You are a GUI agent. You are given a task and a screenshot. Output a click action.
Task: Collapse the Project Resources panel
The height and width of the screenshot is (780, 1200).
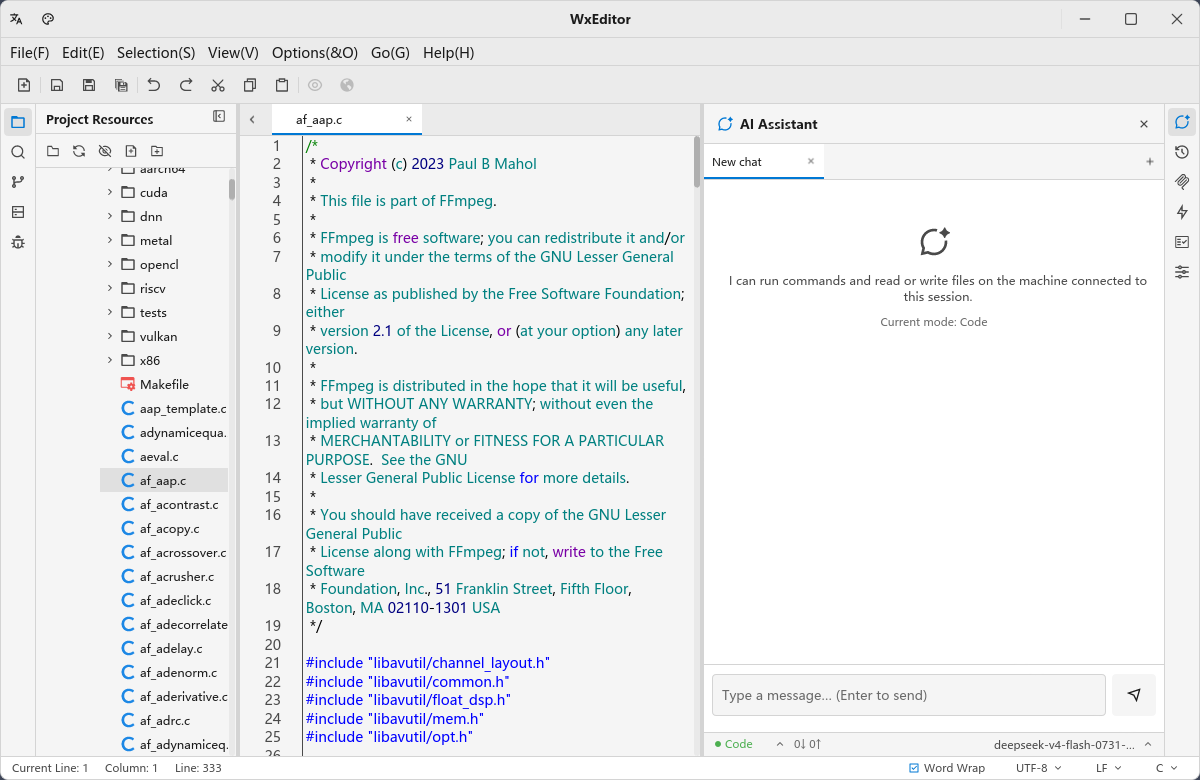(x=219, y=117)
